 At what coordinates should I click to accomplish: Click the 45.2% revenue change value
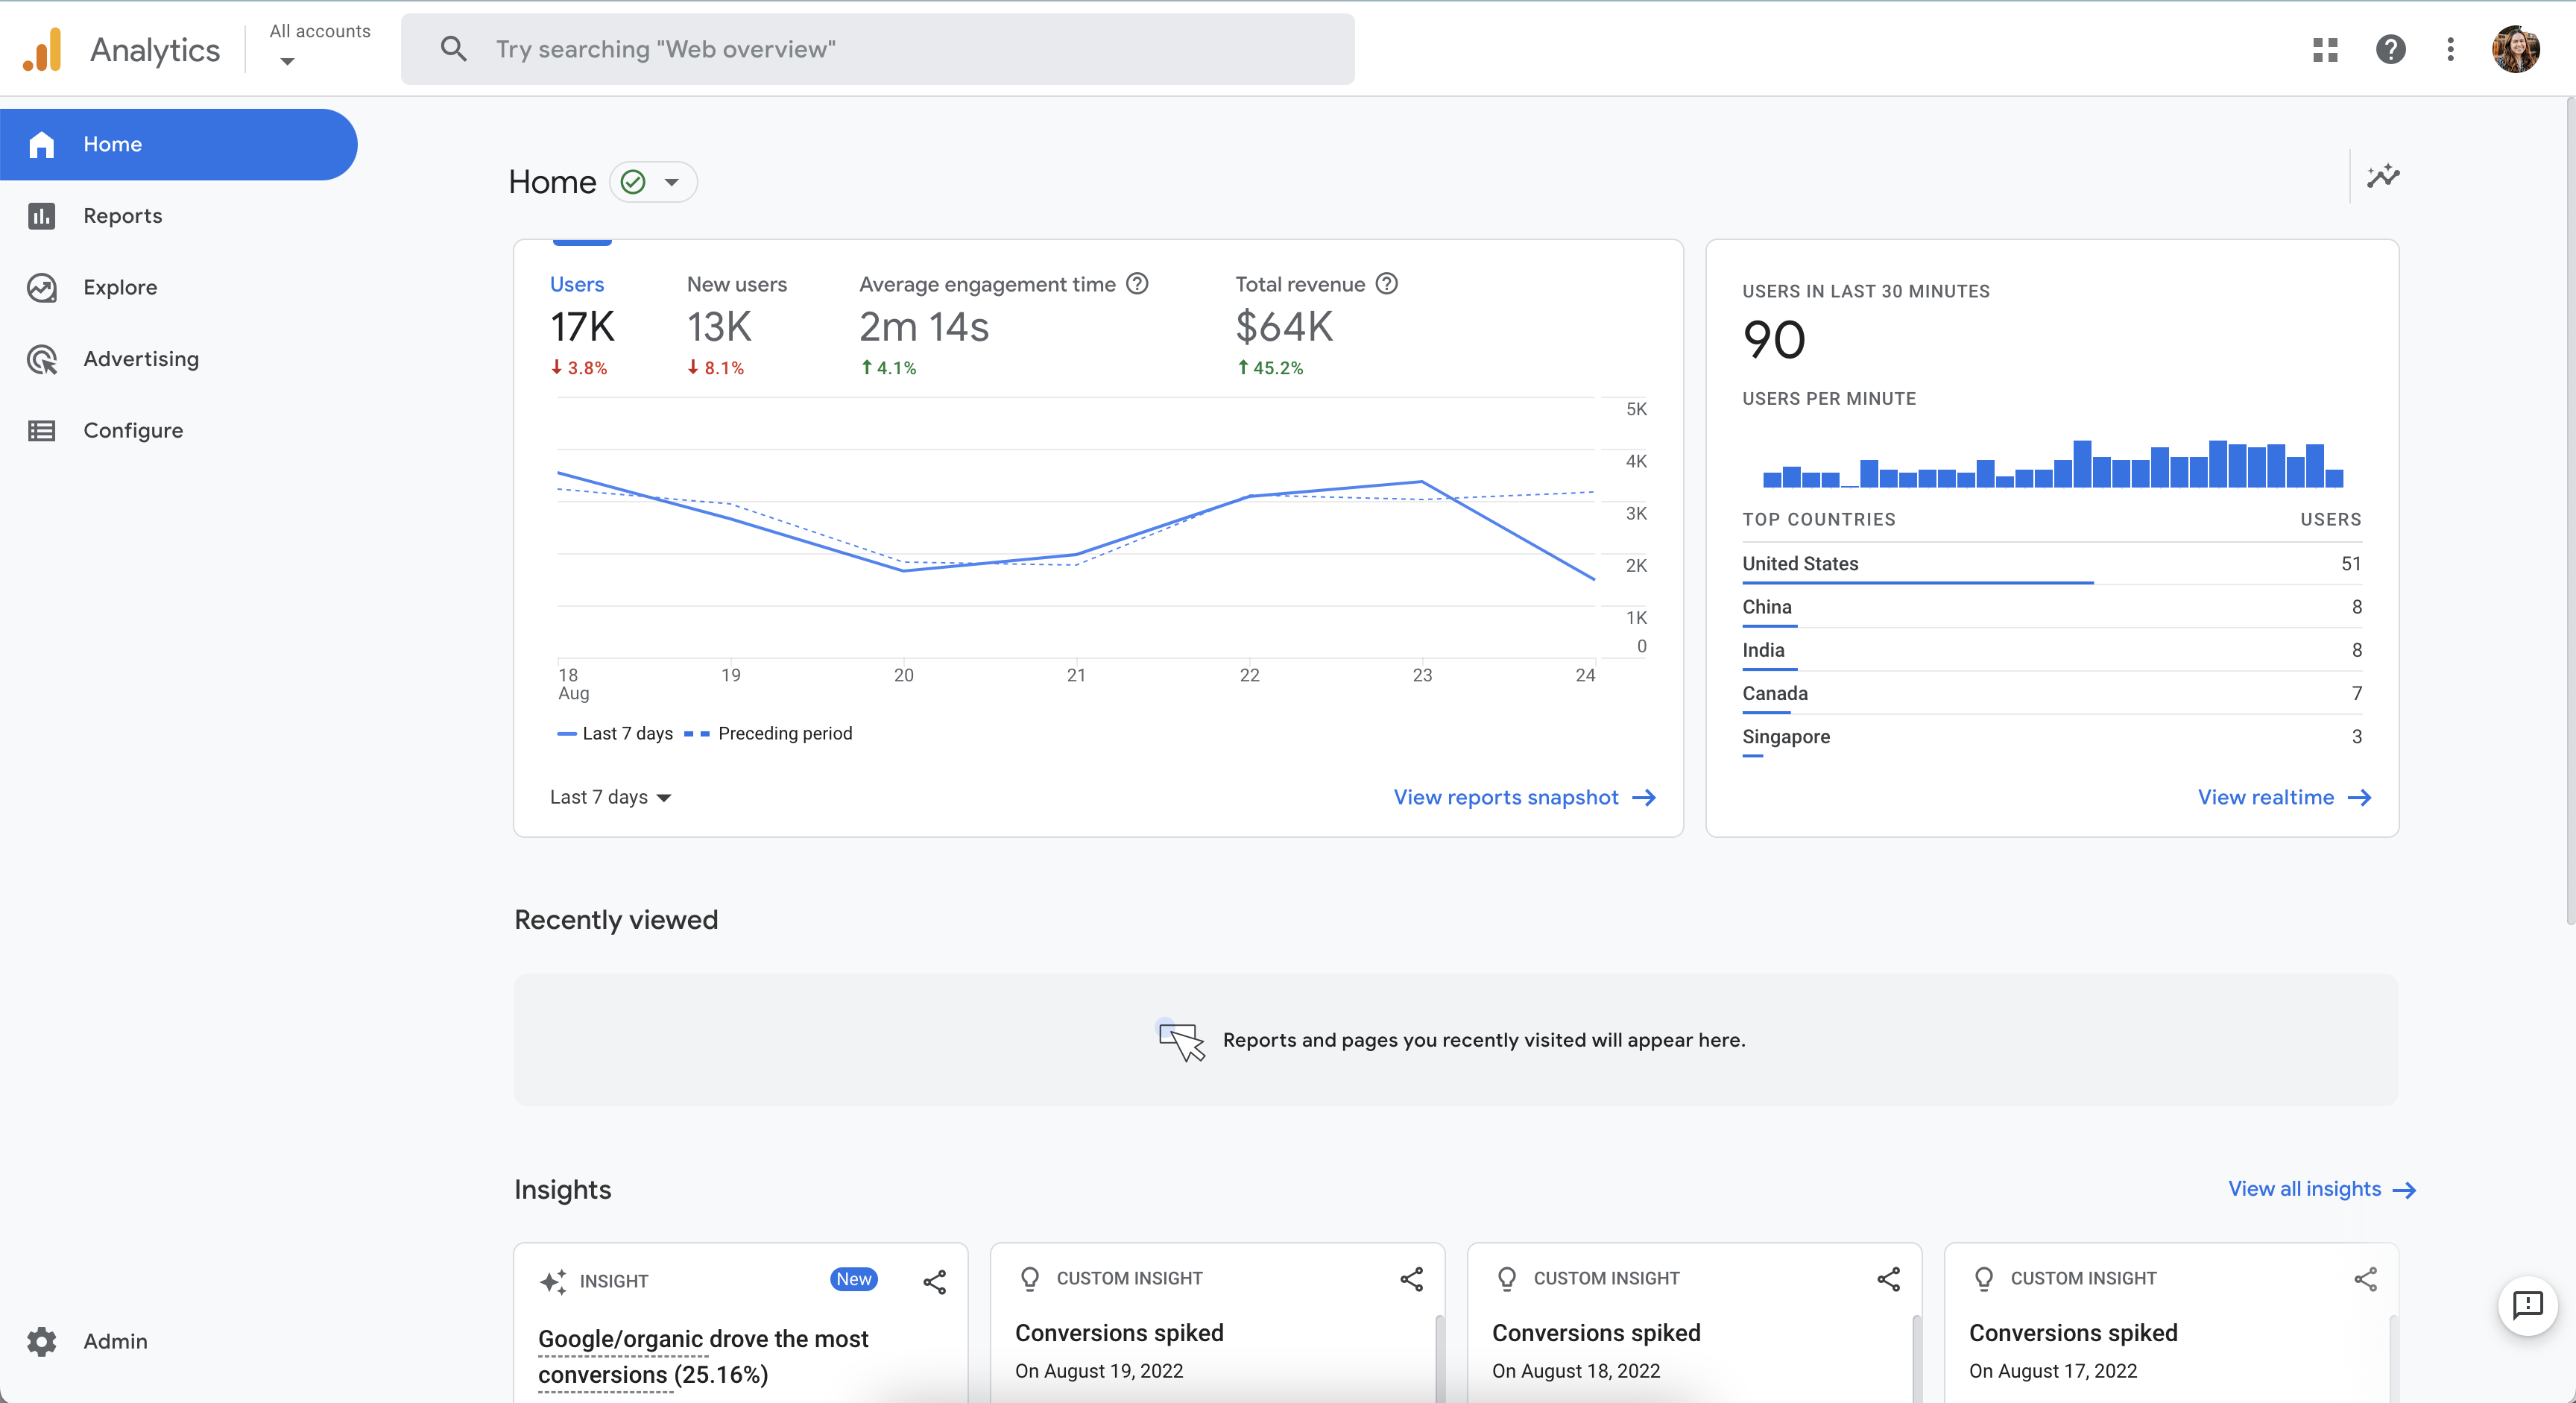(x=1270, y=368)
